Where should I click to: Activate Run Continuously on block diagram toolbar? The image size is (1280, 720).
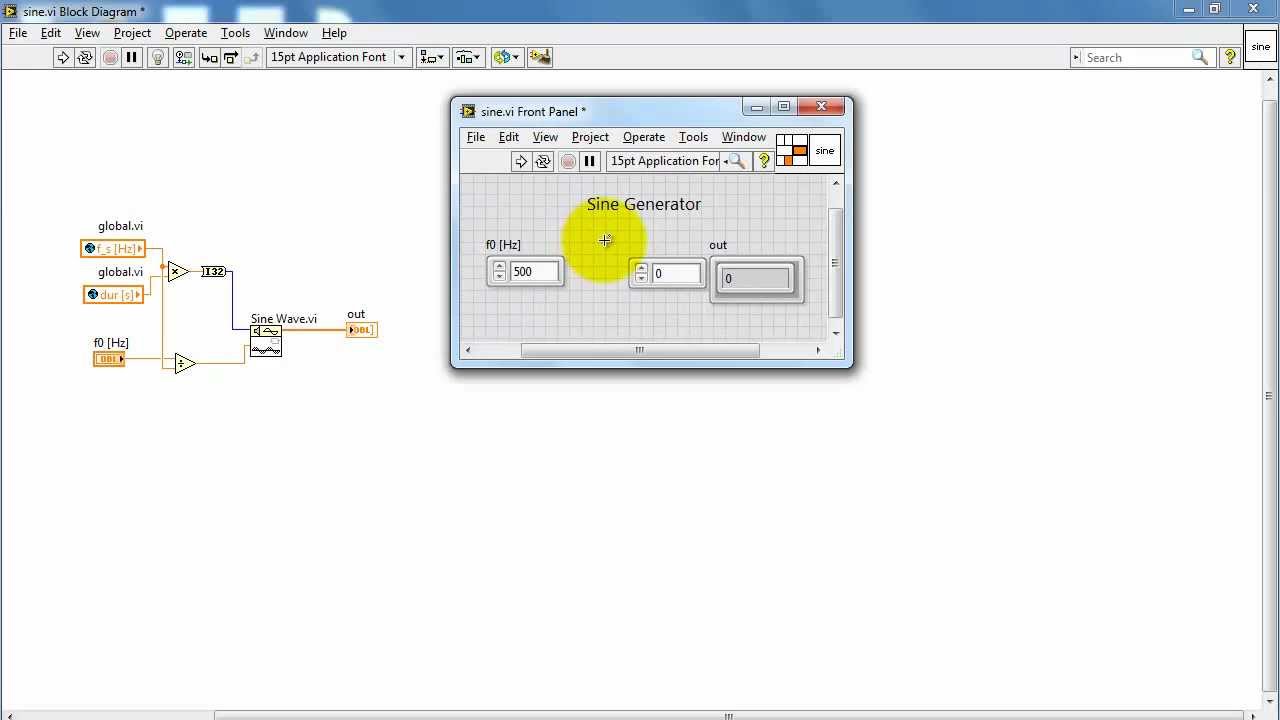tap(86, 57)
